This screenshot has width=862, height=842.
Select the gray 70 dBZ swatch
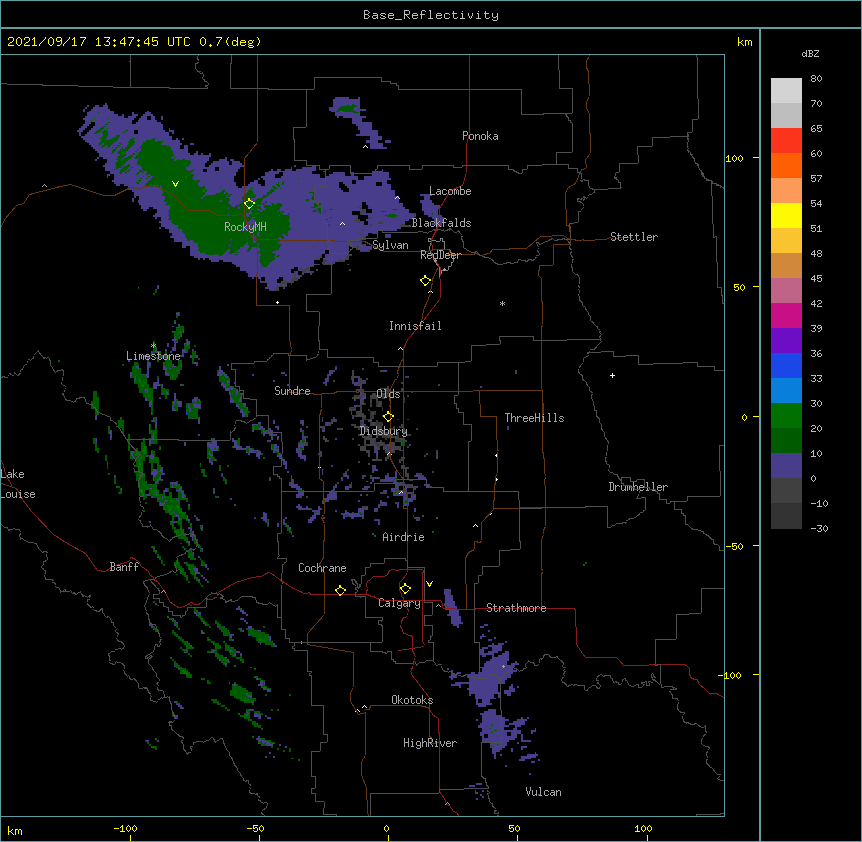tap(786, 115)
